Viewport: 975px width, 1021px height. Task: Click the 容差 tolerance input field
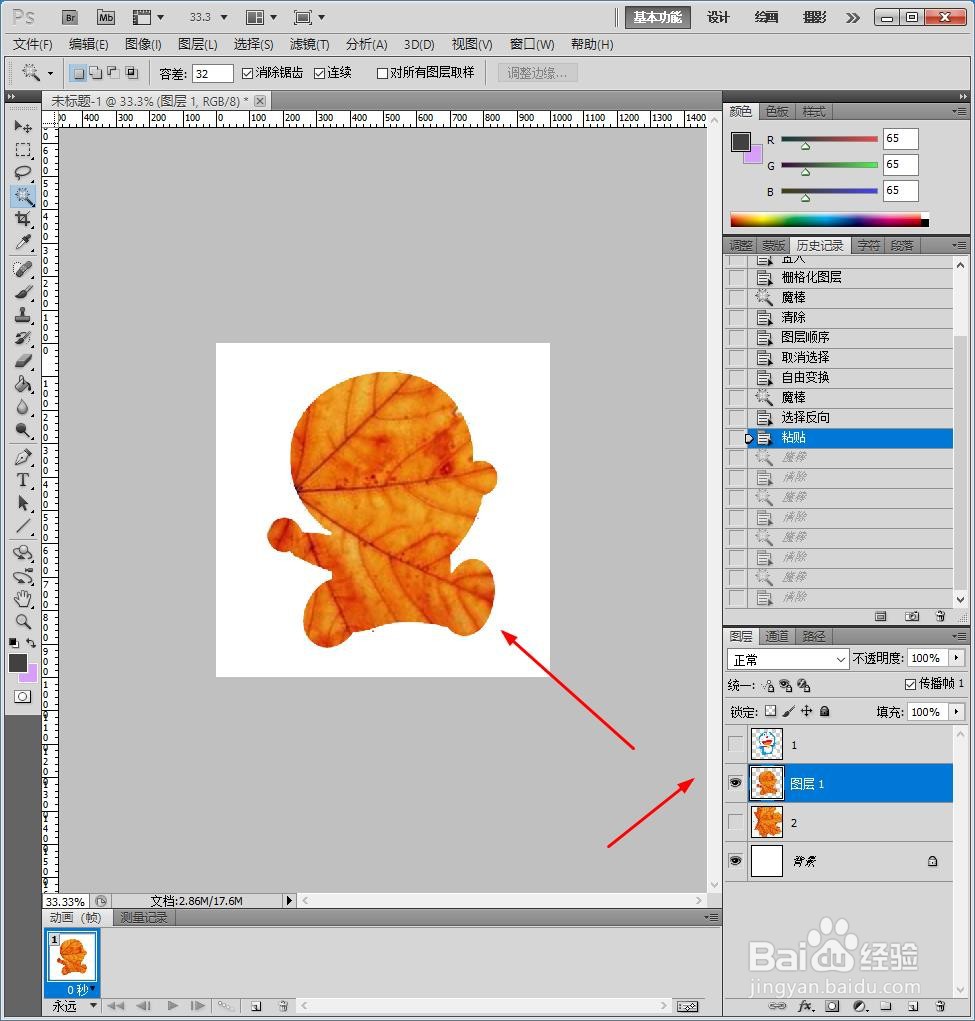[x=212, y=74]
